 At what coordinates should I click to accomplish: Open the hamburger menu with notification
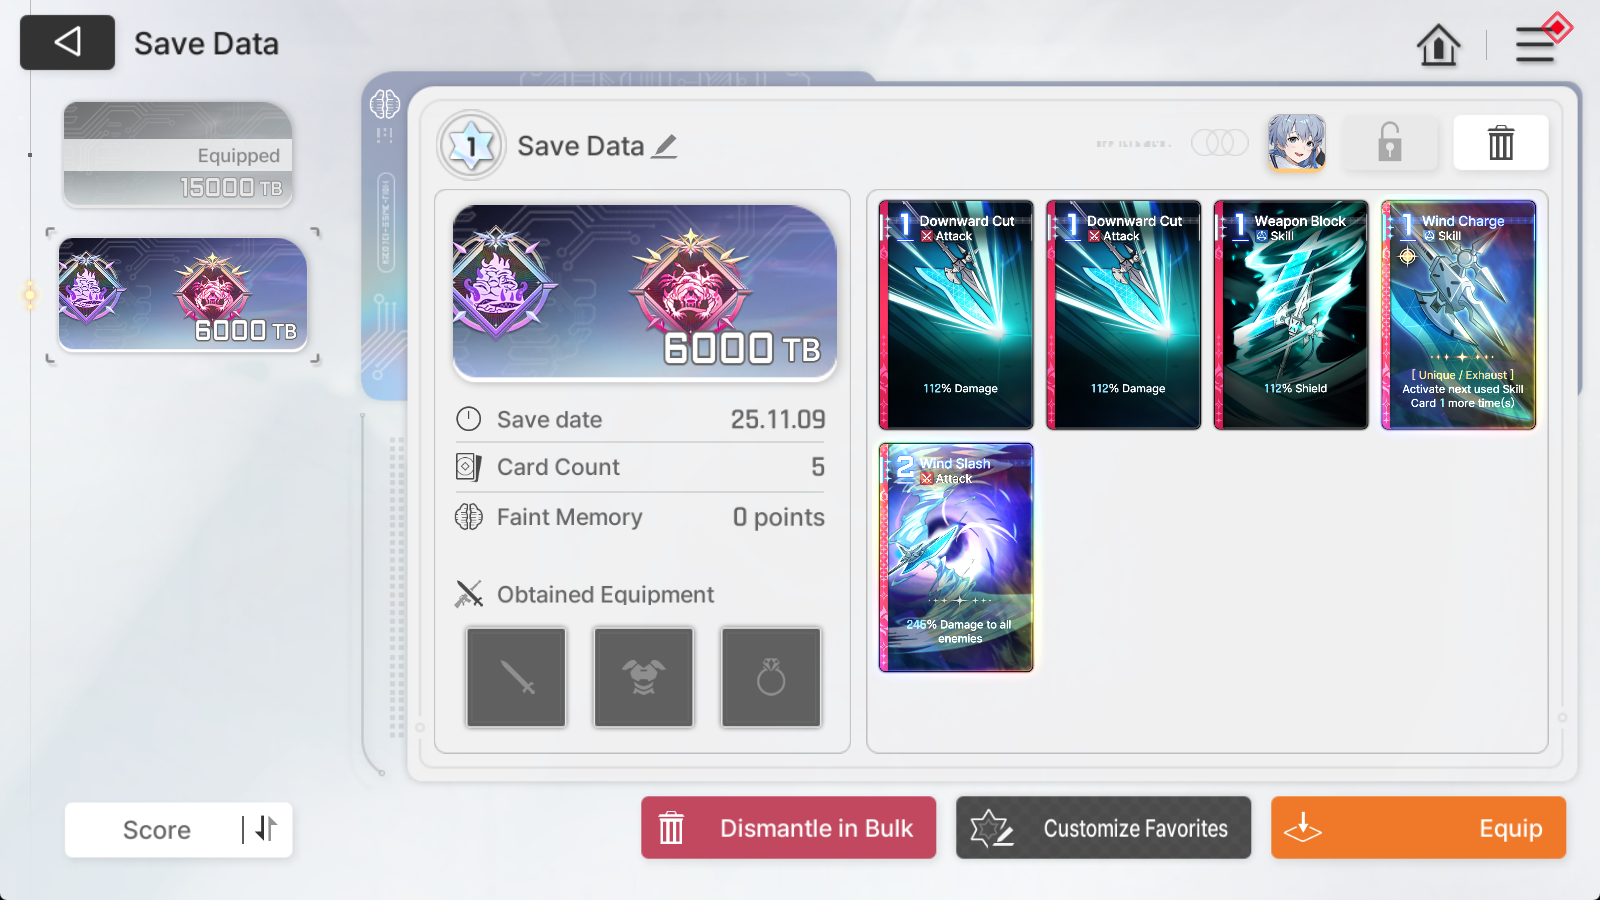(x=1537, y=43)
